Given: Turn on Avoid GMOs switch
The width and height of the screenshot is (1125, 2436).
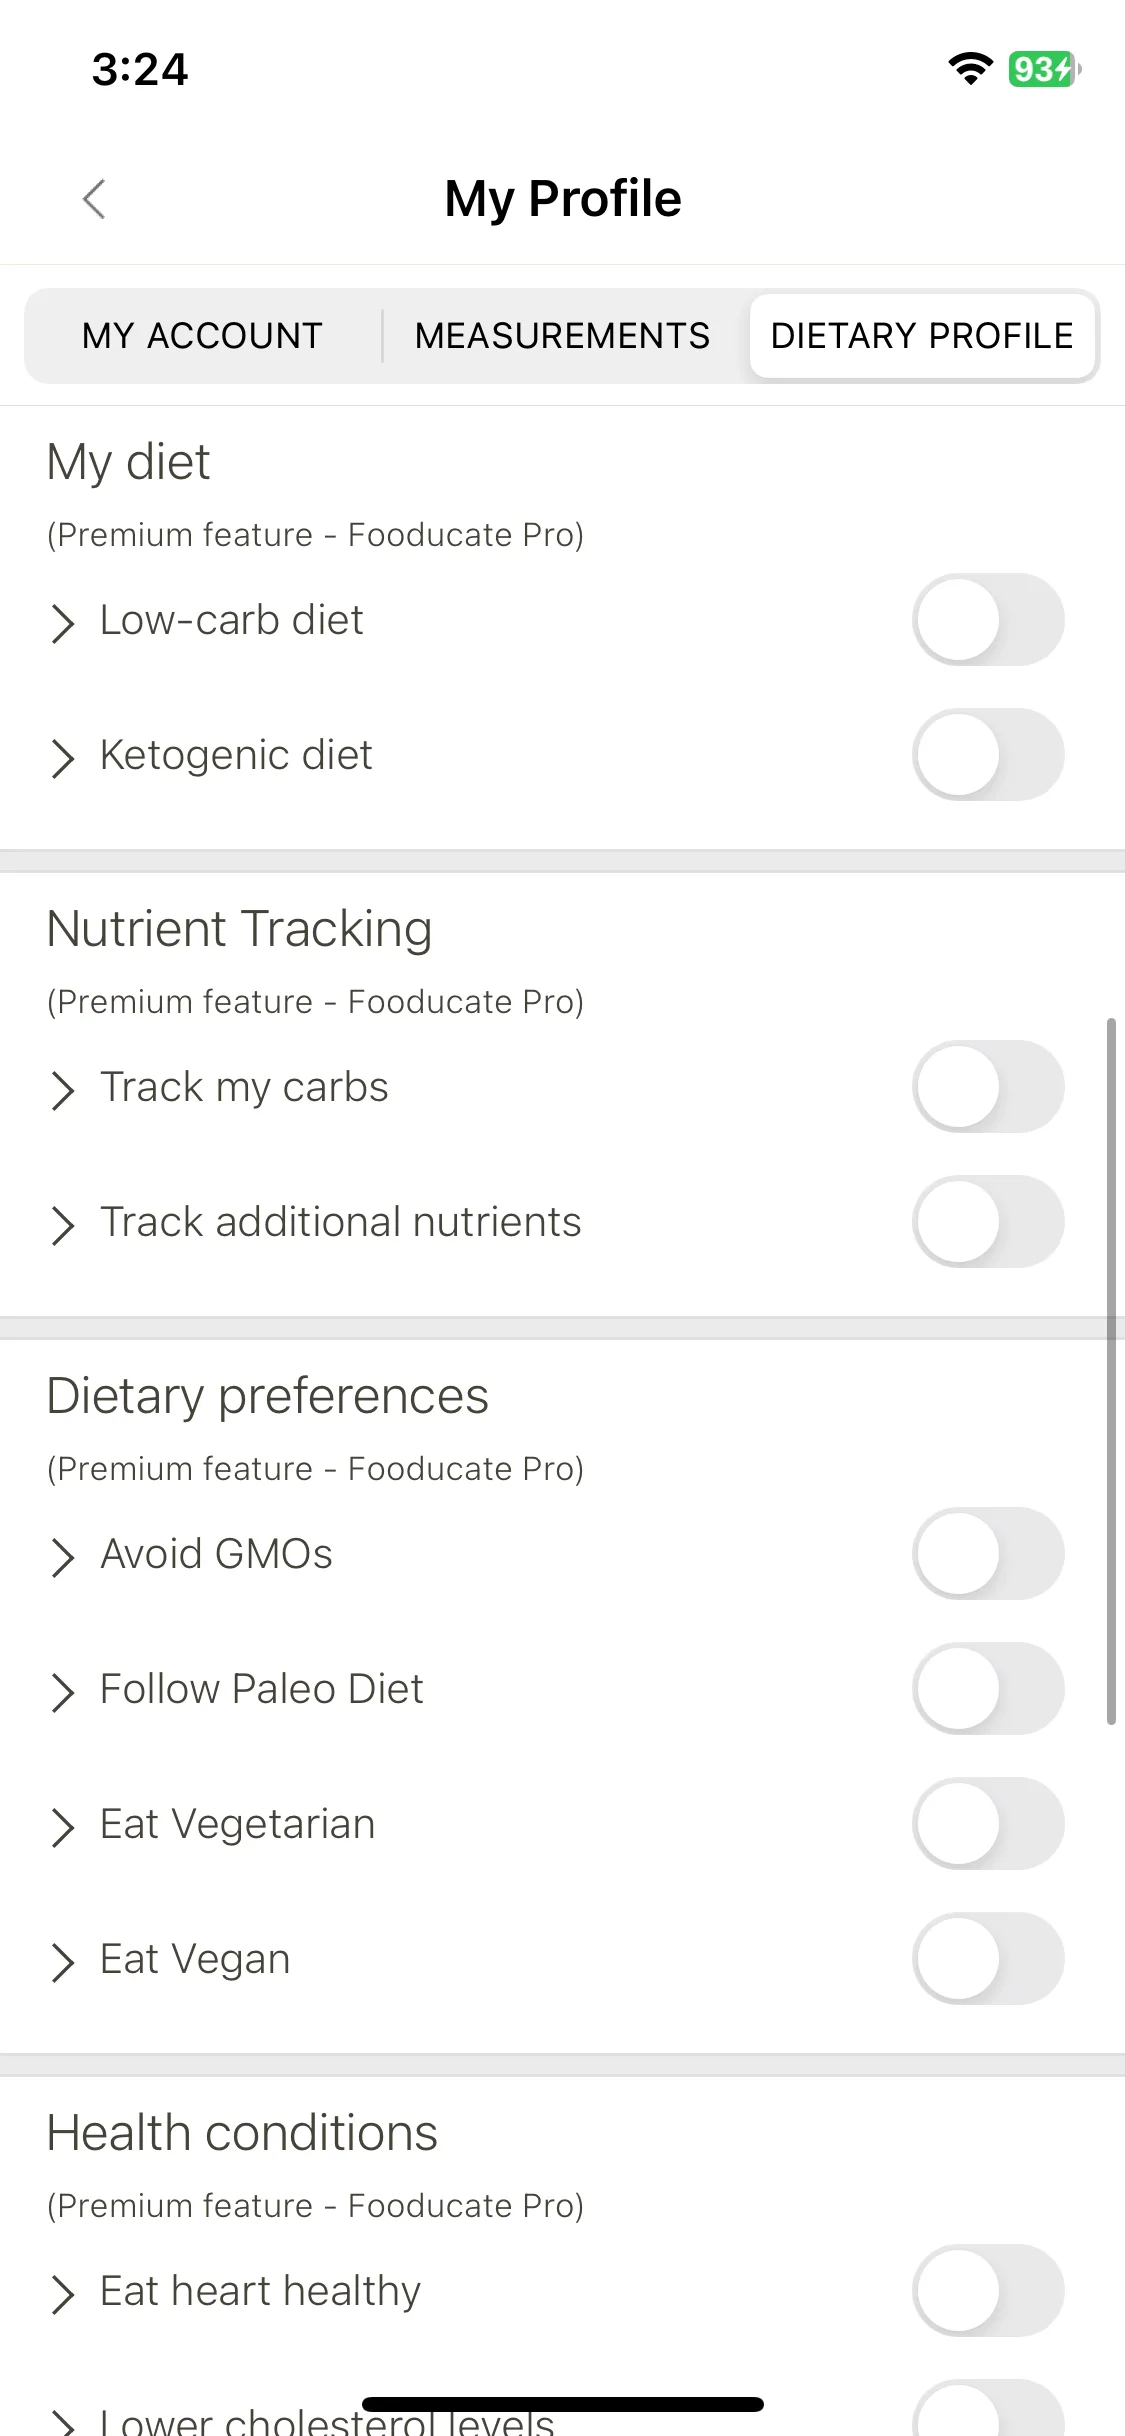Looking at the screenshot, I should point(988,1553).
